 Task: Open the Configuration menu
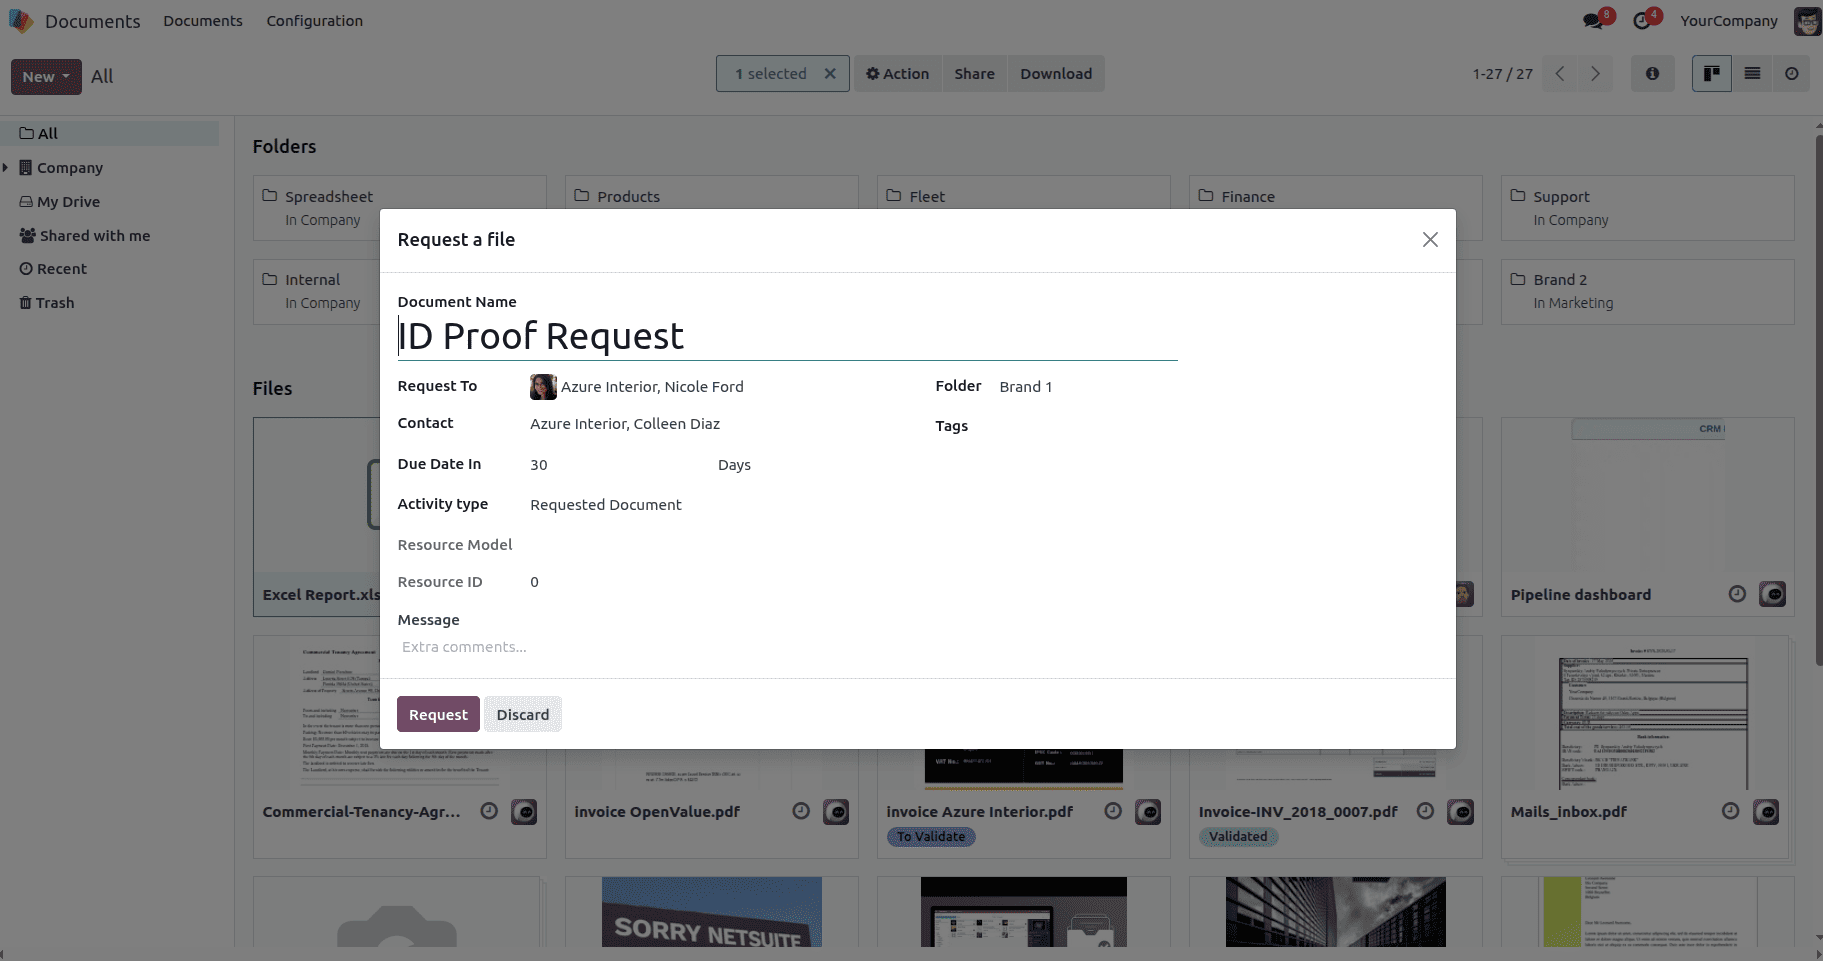click(315, 21)
